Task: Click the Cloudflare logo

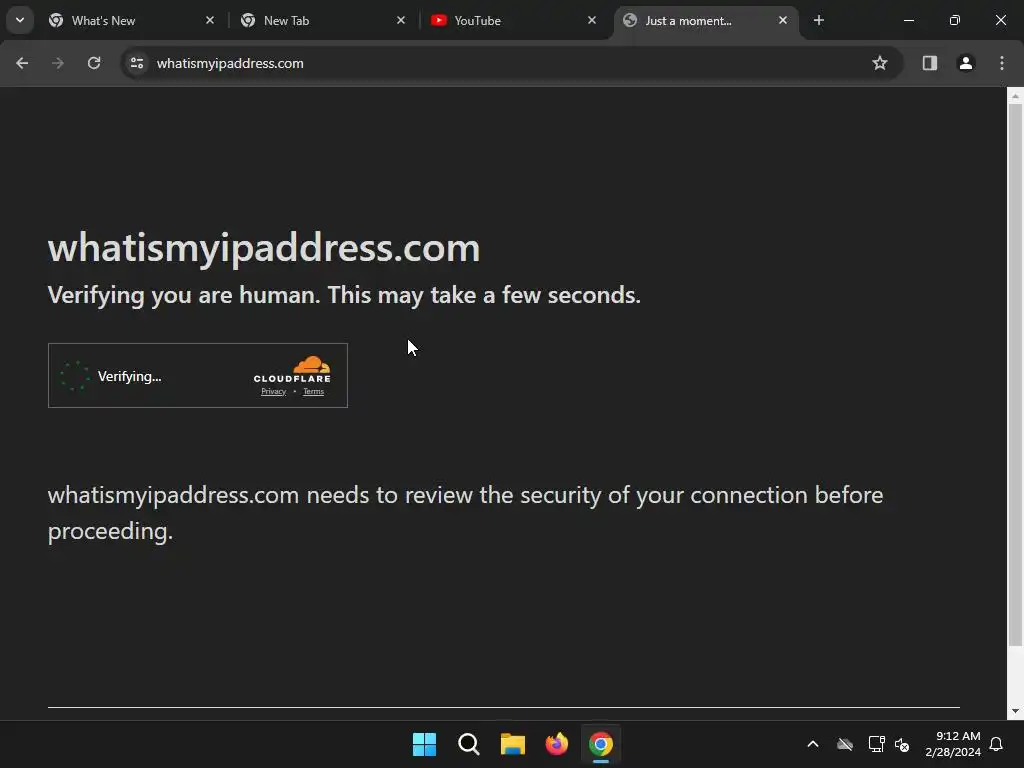Action: click(x=292, y=369)
